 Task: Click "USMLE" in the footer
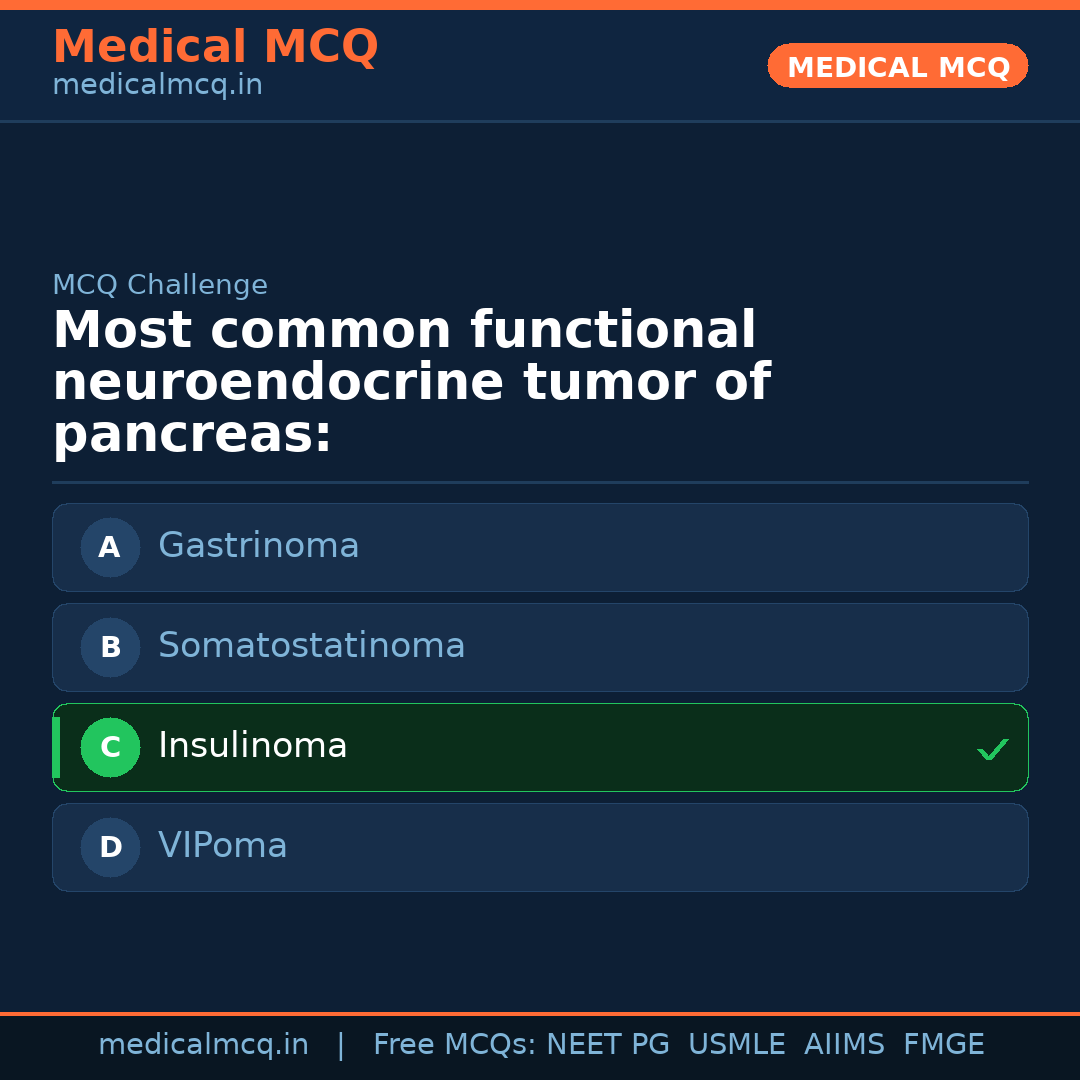point(736,1045)
